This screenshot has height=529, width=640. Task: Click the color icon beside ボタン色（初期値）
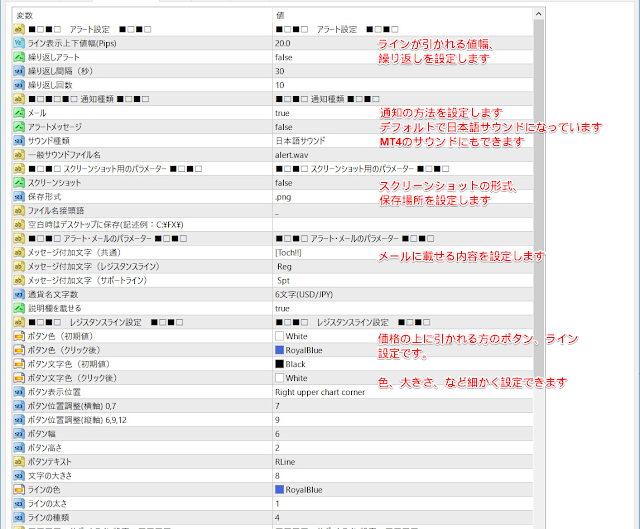(19, 336)
